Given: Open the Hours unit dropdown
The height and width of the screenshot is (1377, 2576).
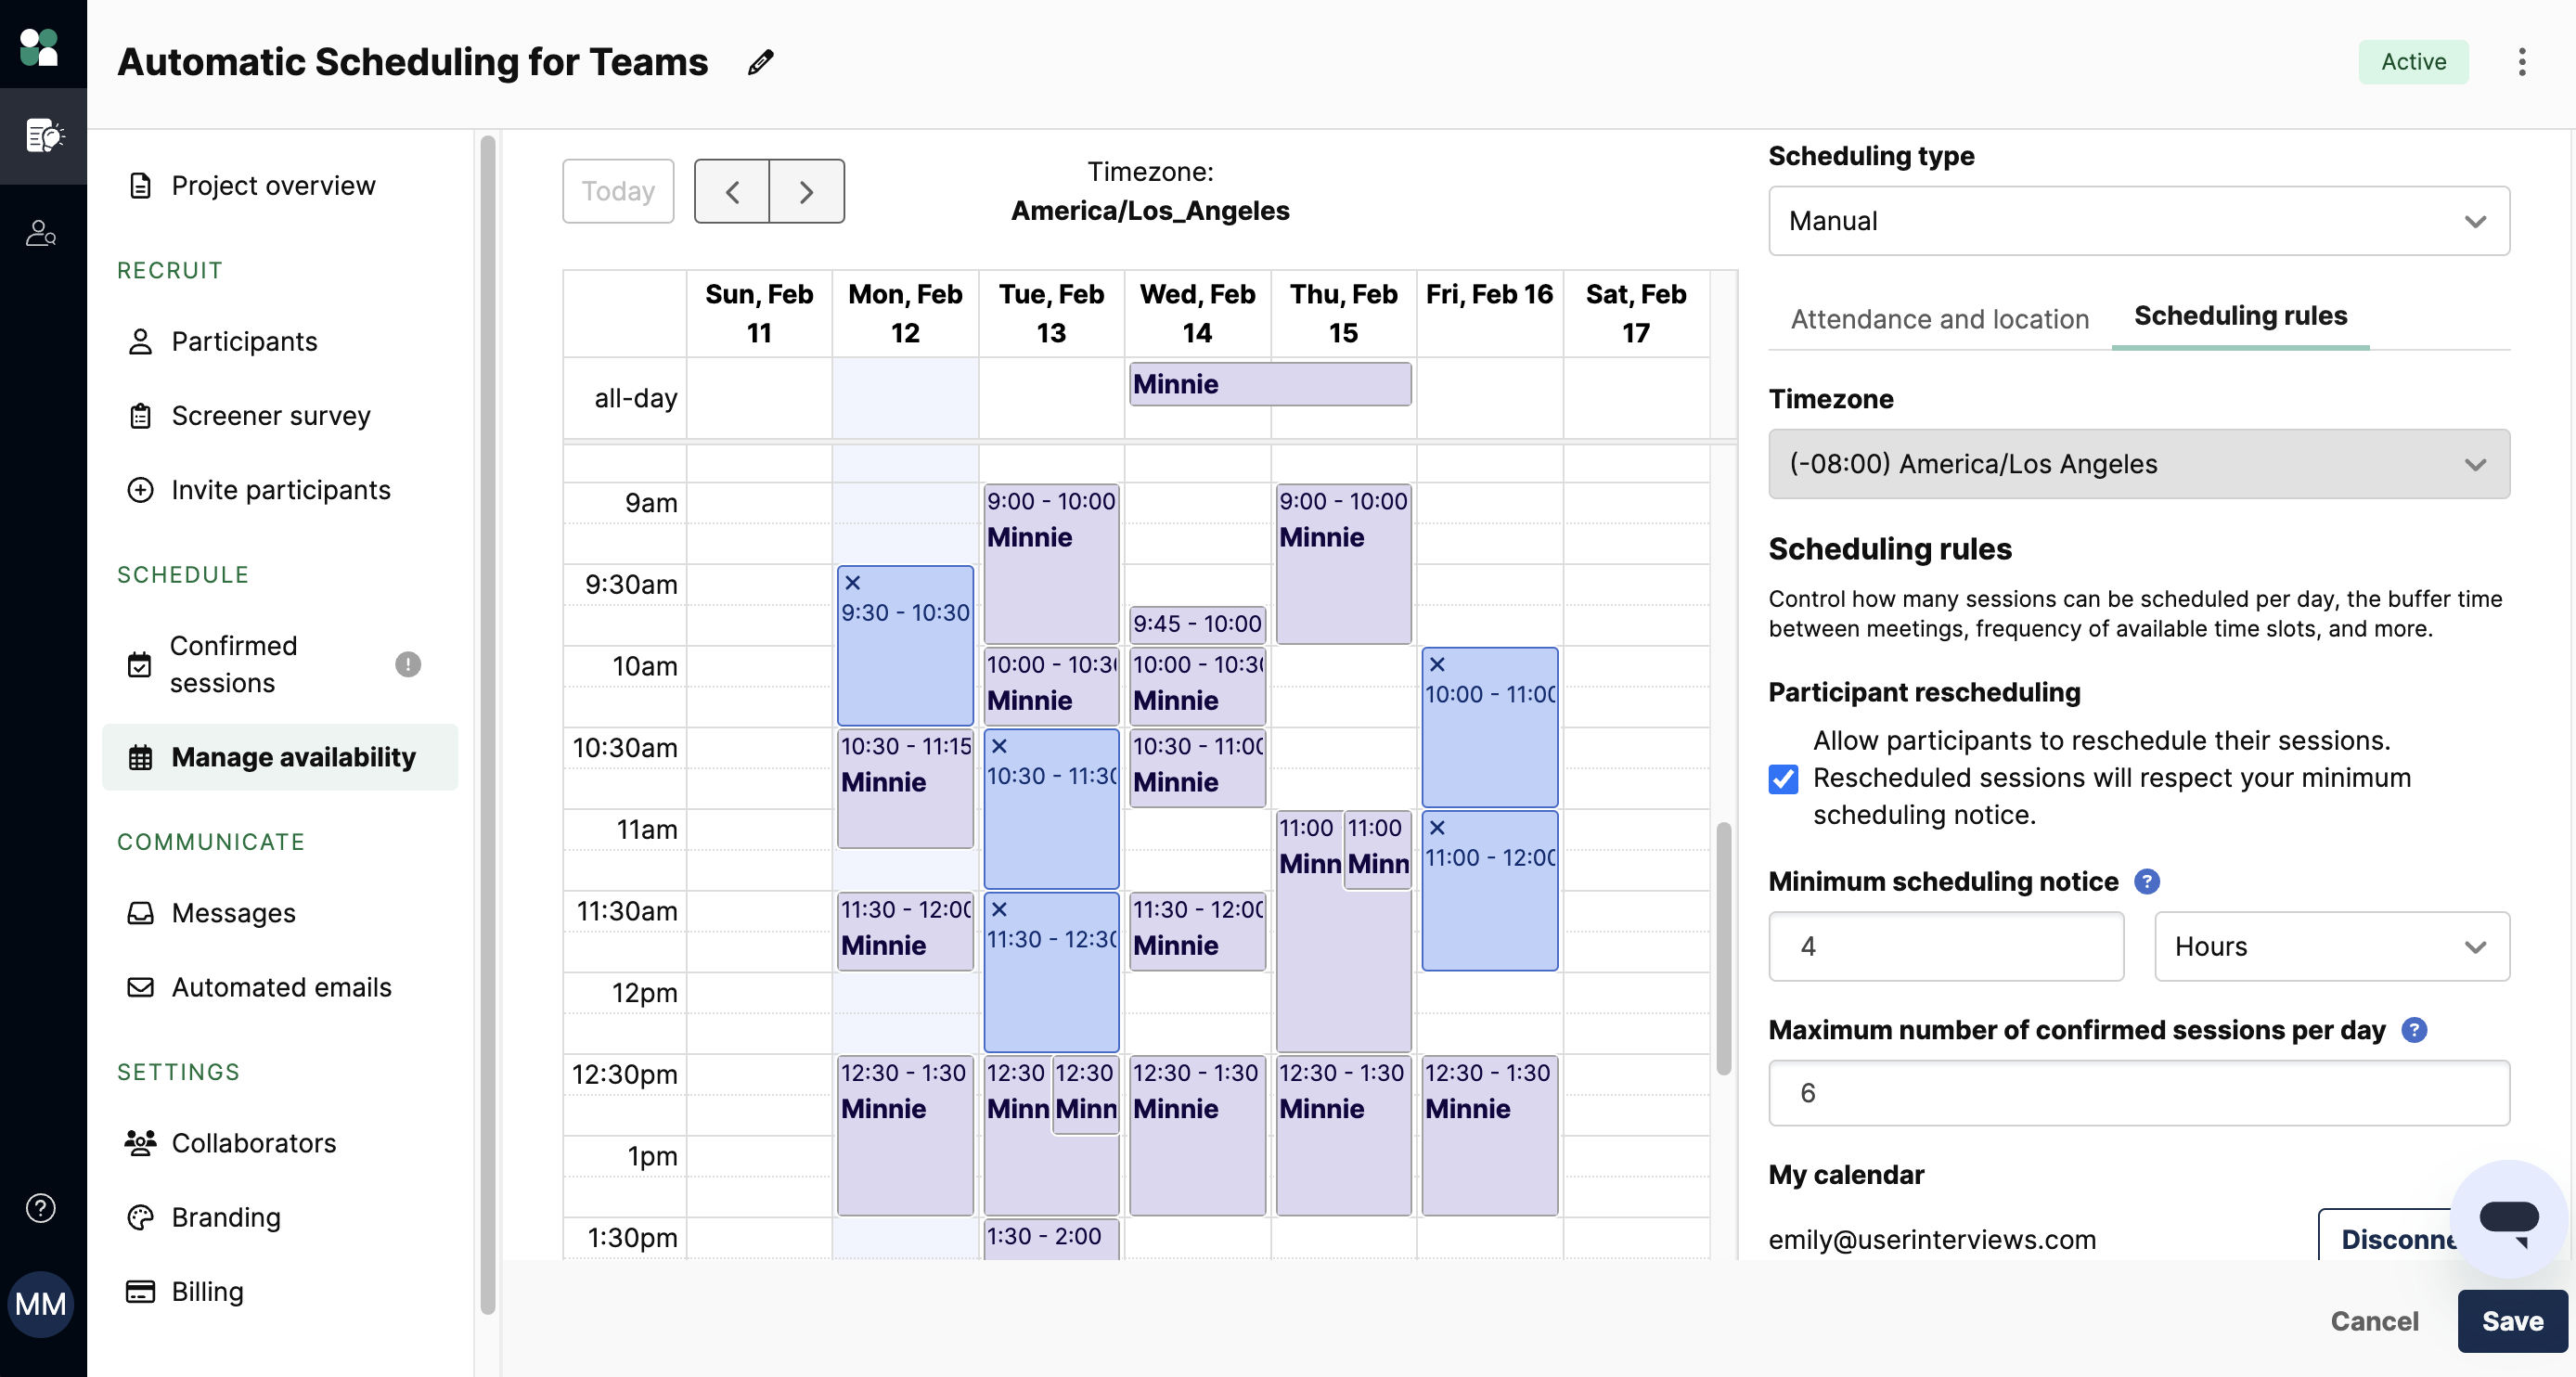Looking at the screenshot, I should pyautogui.click(x=2331, y=946).
